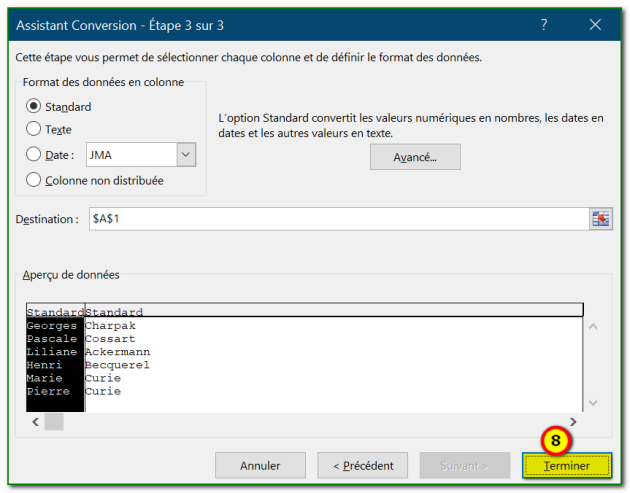This screenshot has width=630, height=493.
Task: Click the up arrow of the preview vertical scrollbar
Action: 594,327
